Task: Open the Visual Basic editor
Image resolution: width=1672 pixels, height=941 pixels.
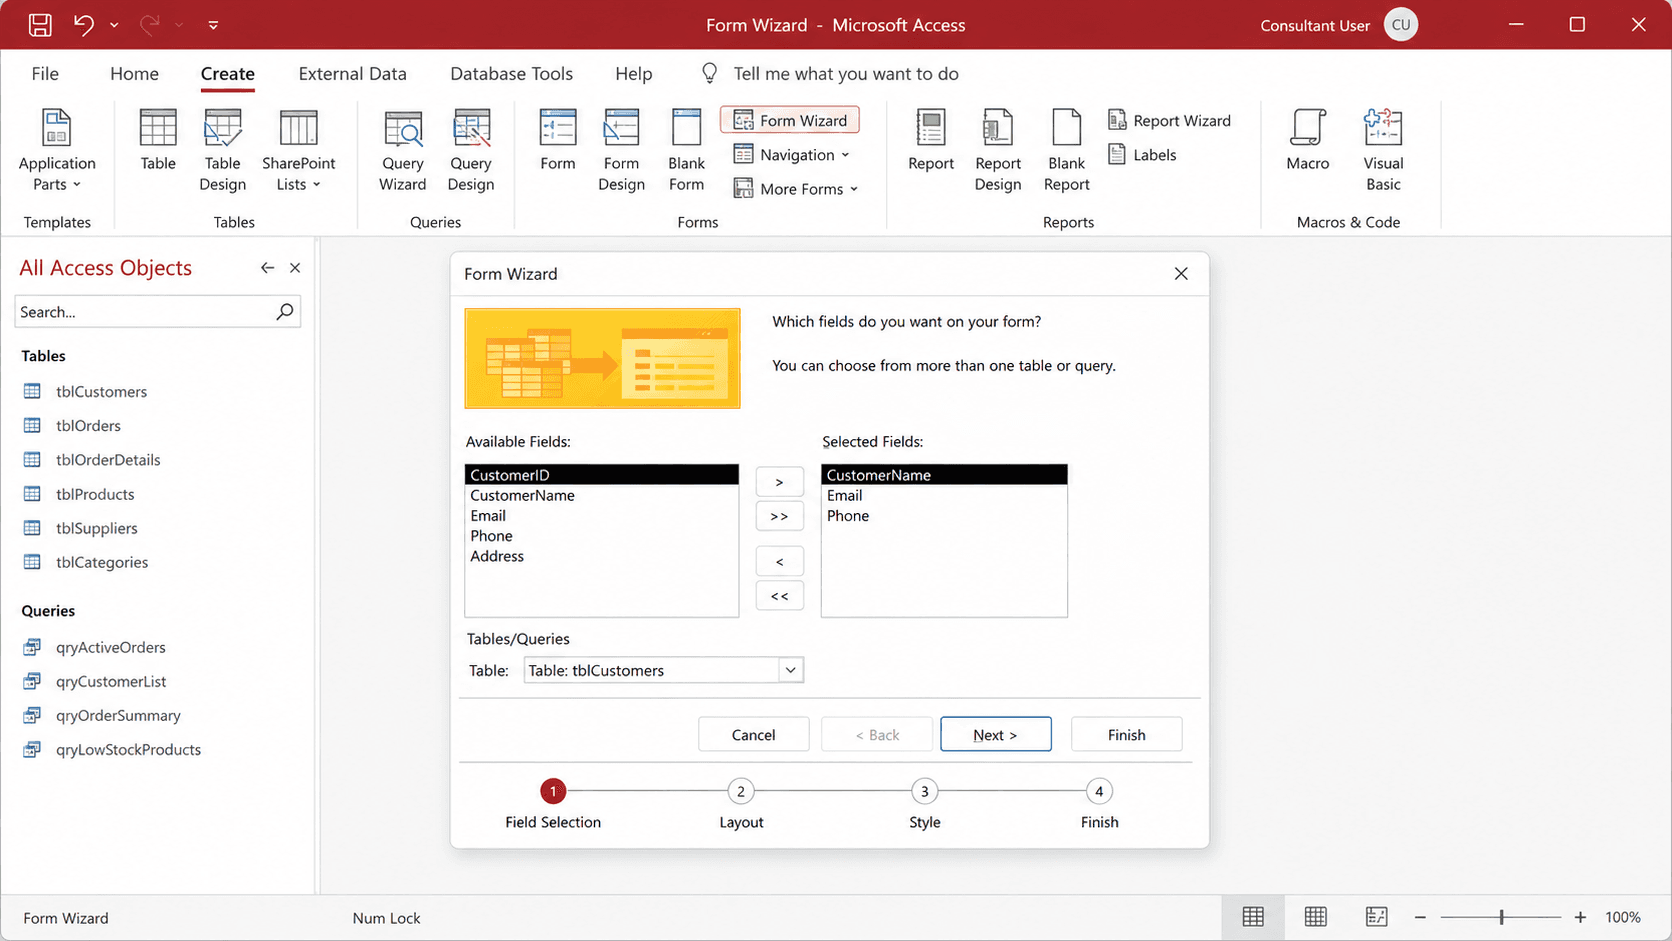Action: pyautogui.click(x=1383, y=150)
